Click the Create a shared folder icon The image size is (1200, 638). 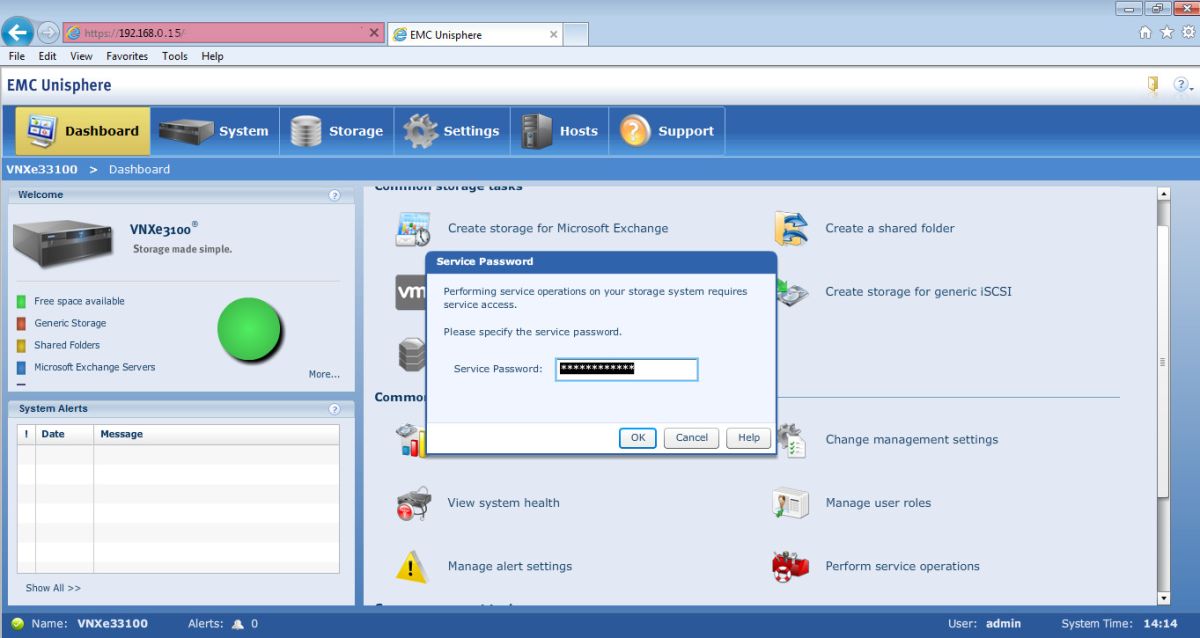790,228
